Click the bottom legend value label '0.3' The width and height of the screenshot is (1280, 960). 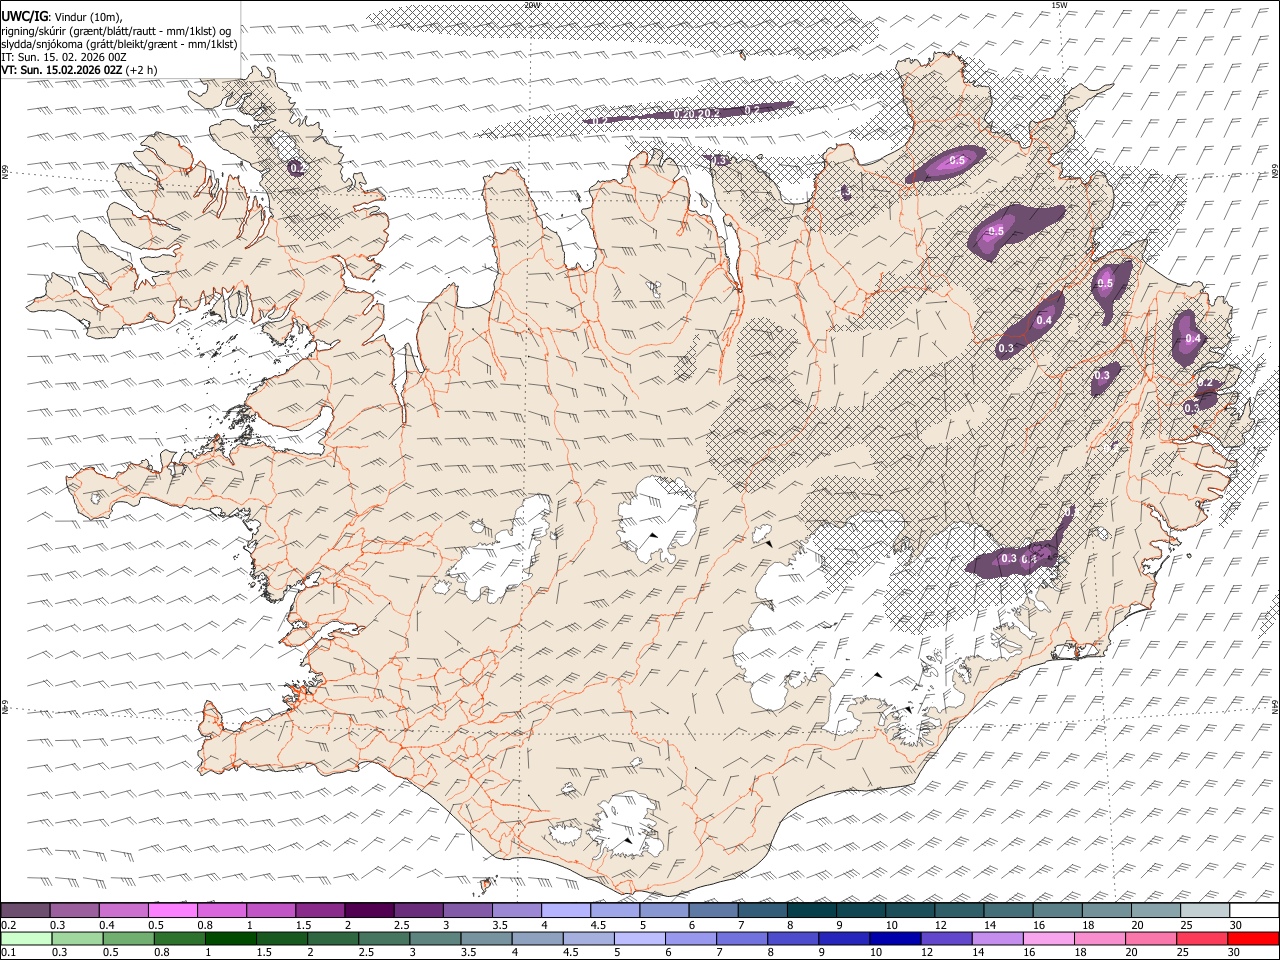click(58, 953)
